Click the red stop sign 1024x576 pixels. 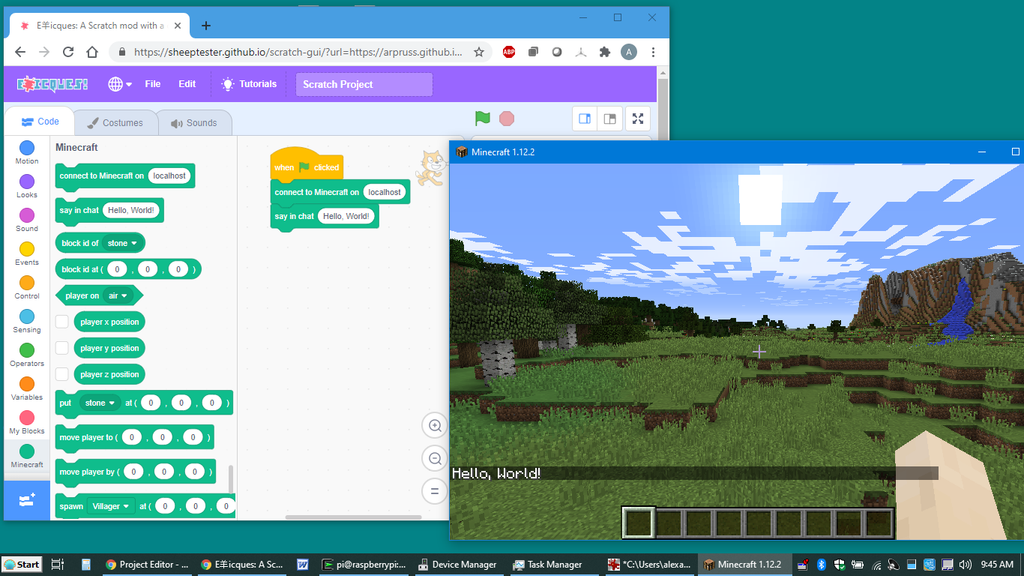507,118
